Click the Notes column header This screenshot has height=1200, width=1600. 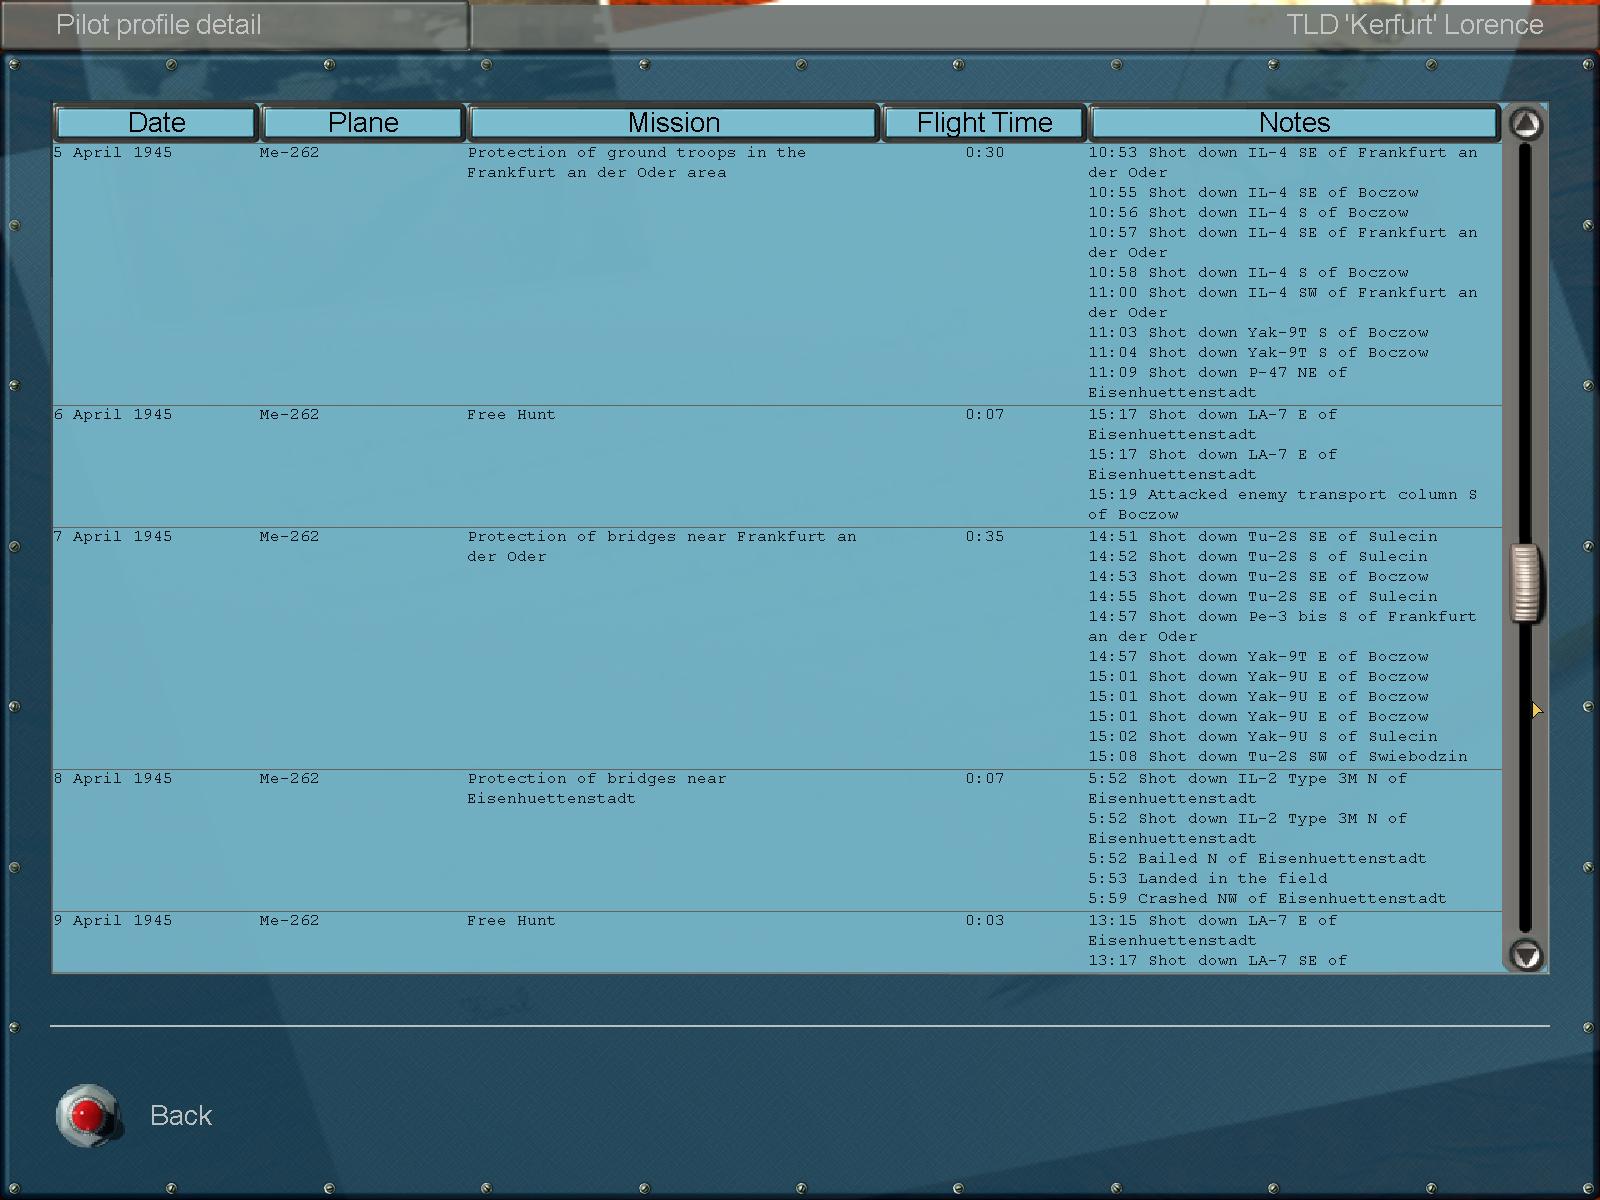click(1295, 123)
